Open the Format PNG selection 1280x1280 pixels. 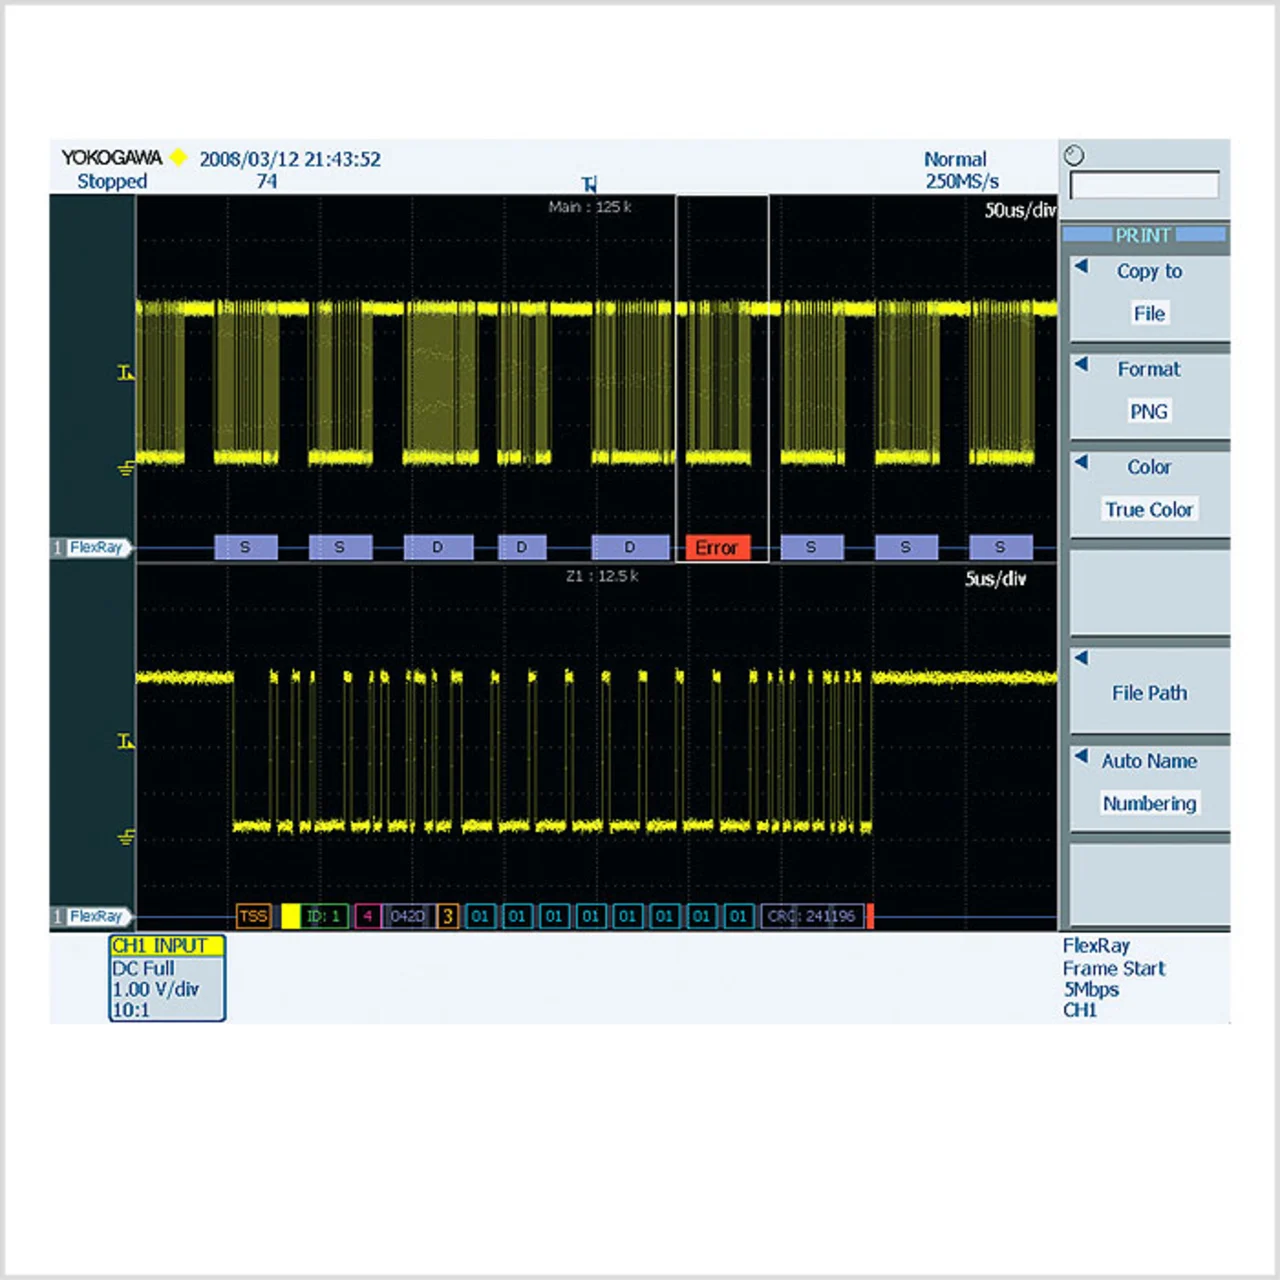click(x=1149, y=391)
